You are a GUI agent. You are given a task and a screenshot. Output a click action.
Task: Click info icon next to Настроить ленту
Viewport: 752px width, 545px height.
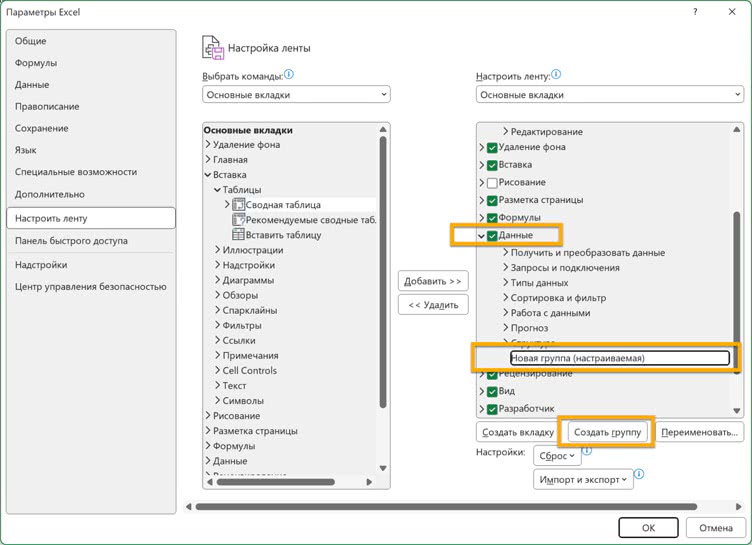pos(556,74)
